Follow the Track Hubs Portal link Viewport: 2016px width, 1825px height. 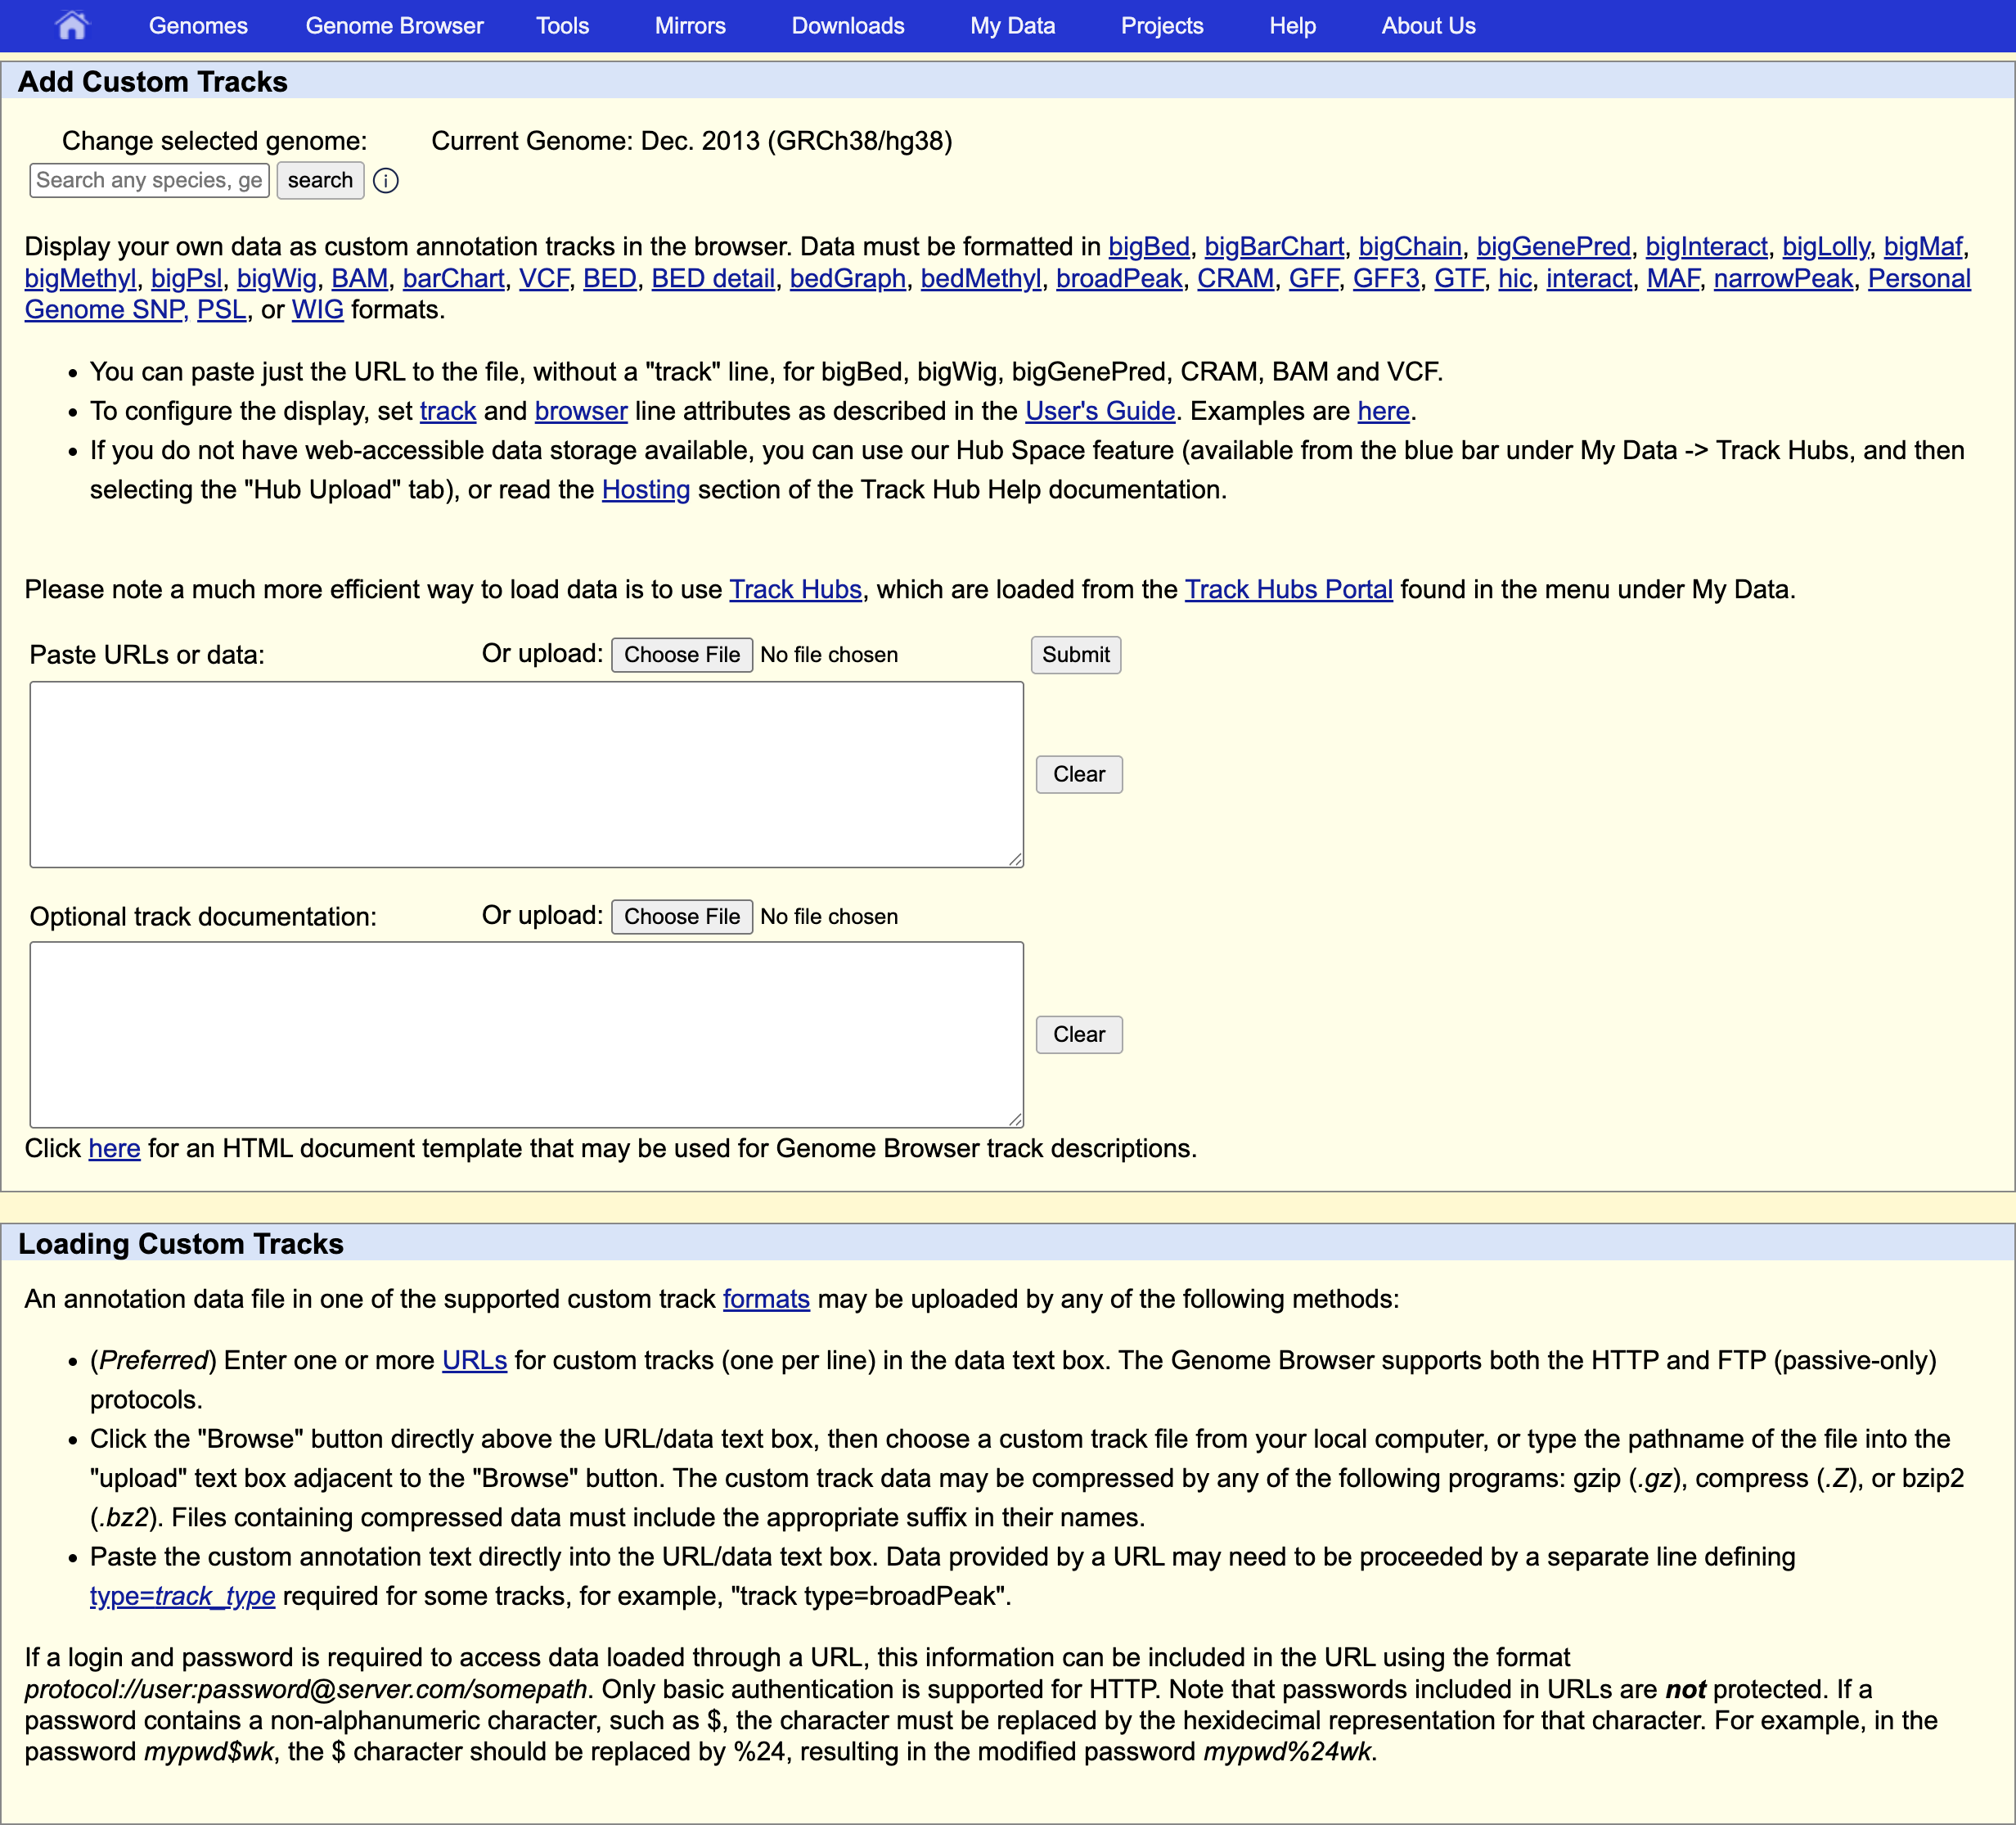point(1288,590)
